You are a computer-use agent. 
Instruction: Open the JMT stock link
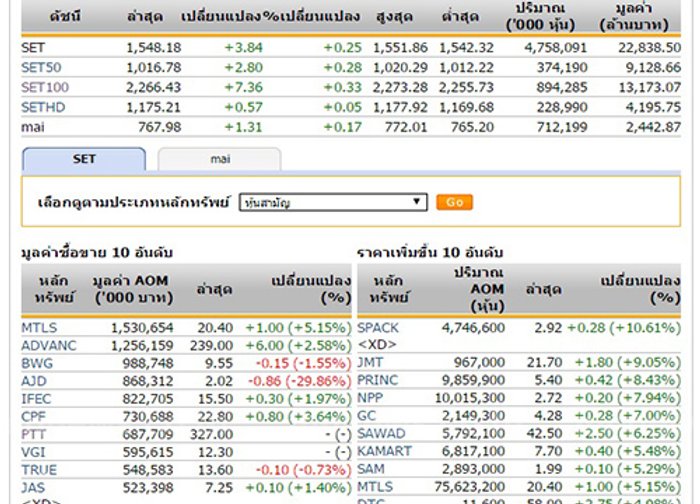[x=370, y=362]
